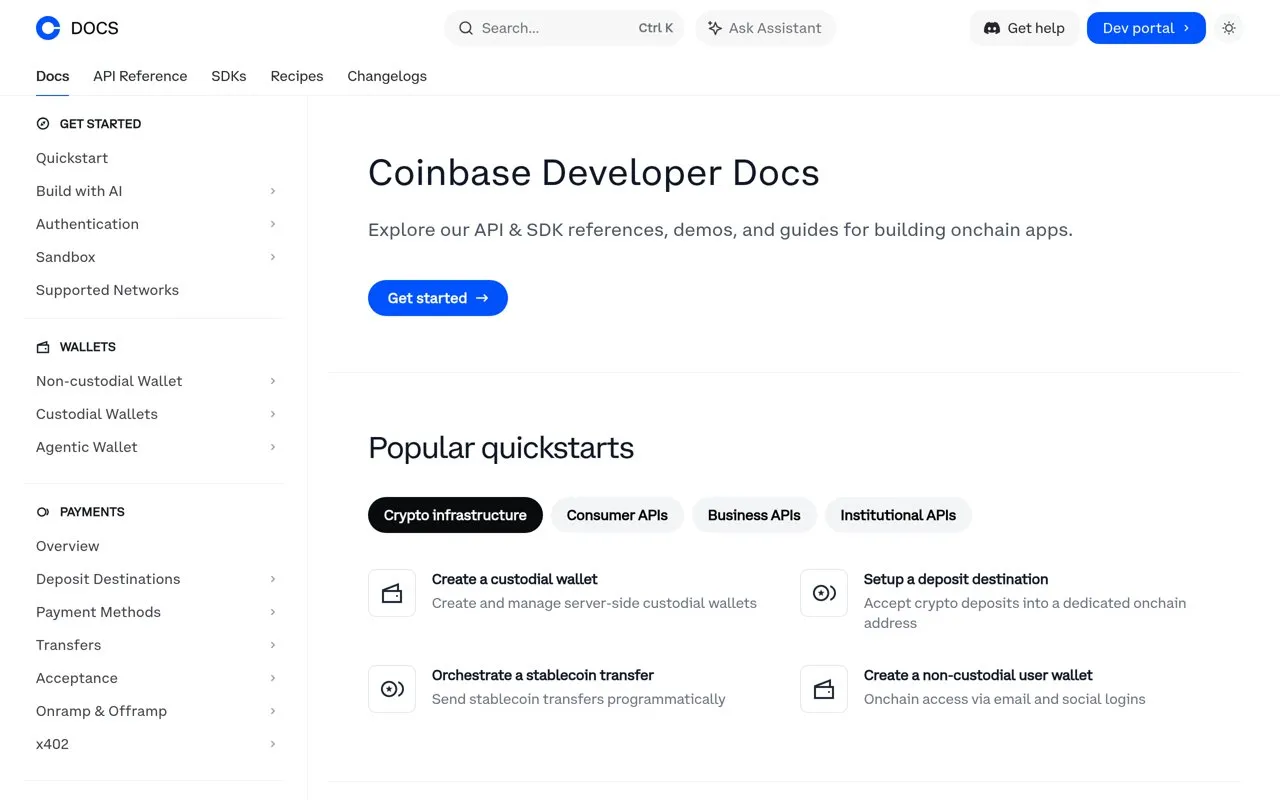Click the blue Get started button
The image size is (1280, 800).
click(438, 298)
